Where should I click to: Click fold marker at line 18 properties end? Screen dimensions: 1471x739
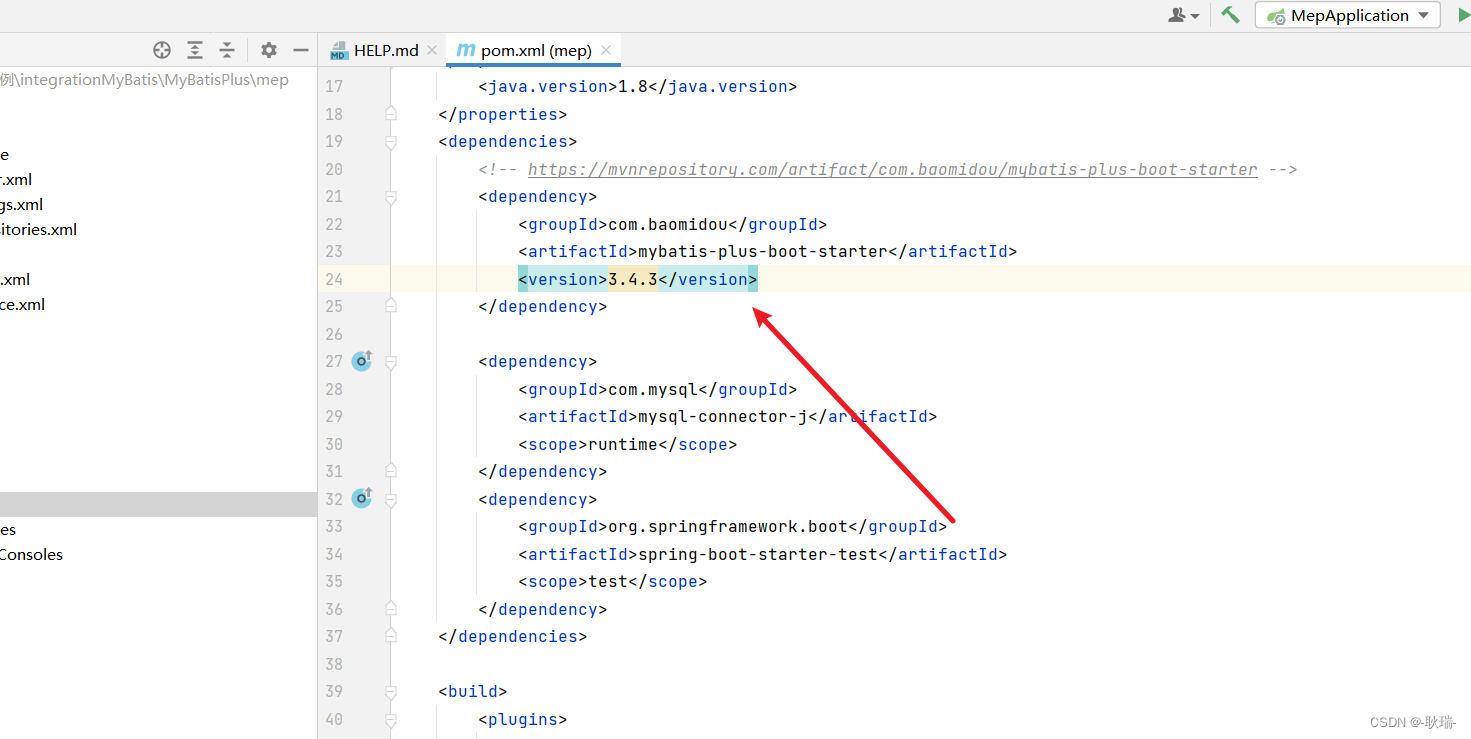pyautogui.click(x=391, y=114)
